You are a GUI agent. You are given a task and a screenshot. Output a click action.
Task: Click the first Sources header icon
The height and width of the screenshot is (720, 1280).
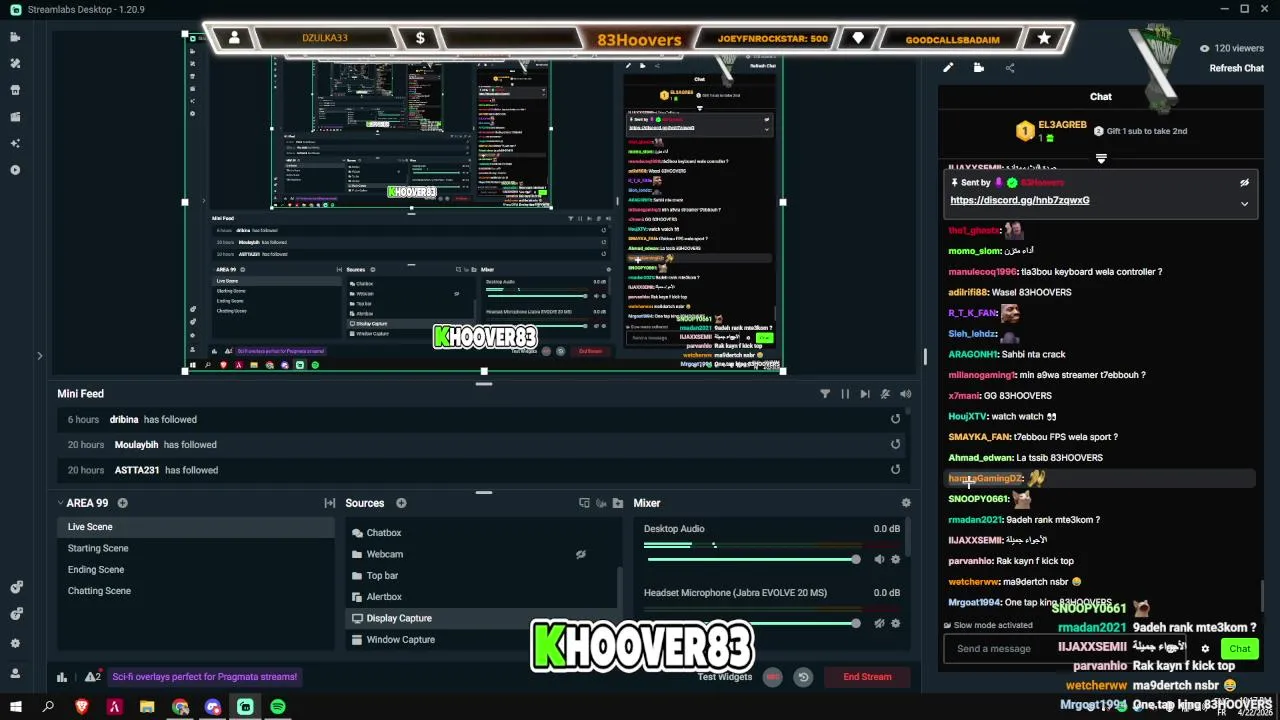[x=585, y=503]
